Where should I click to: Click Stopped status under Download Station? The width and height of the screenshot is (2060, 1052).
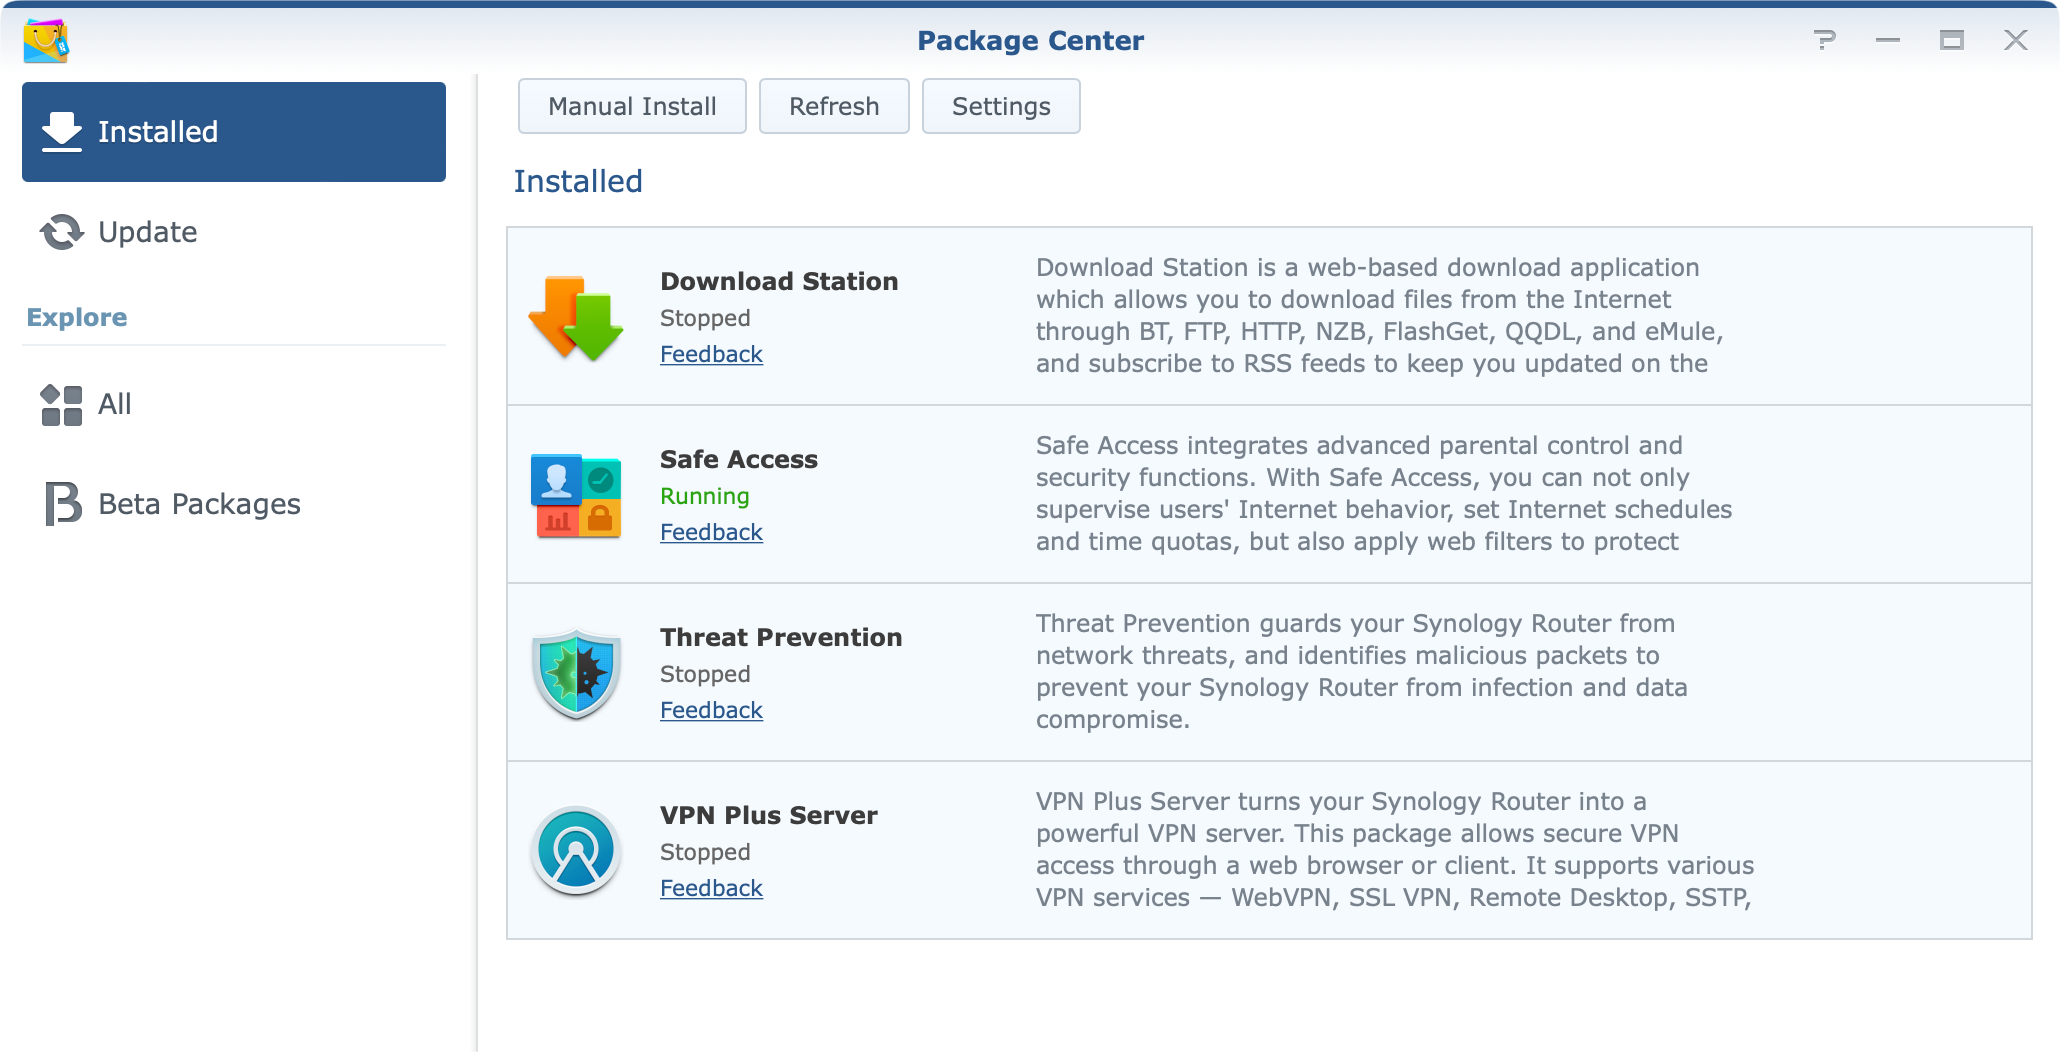[705, 318]
